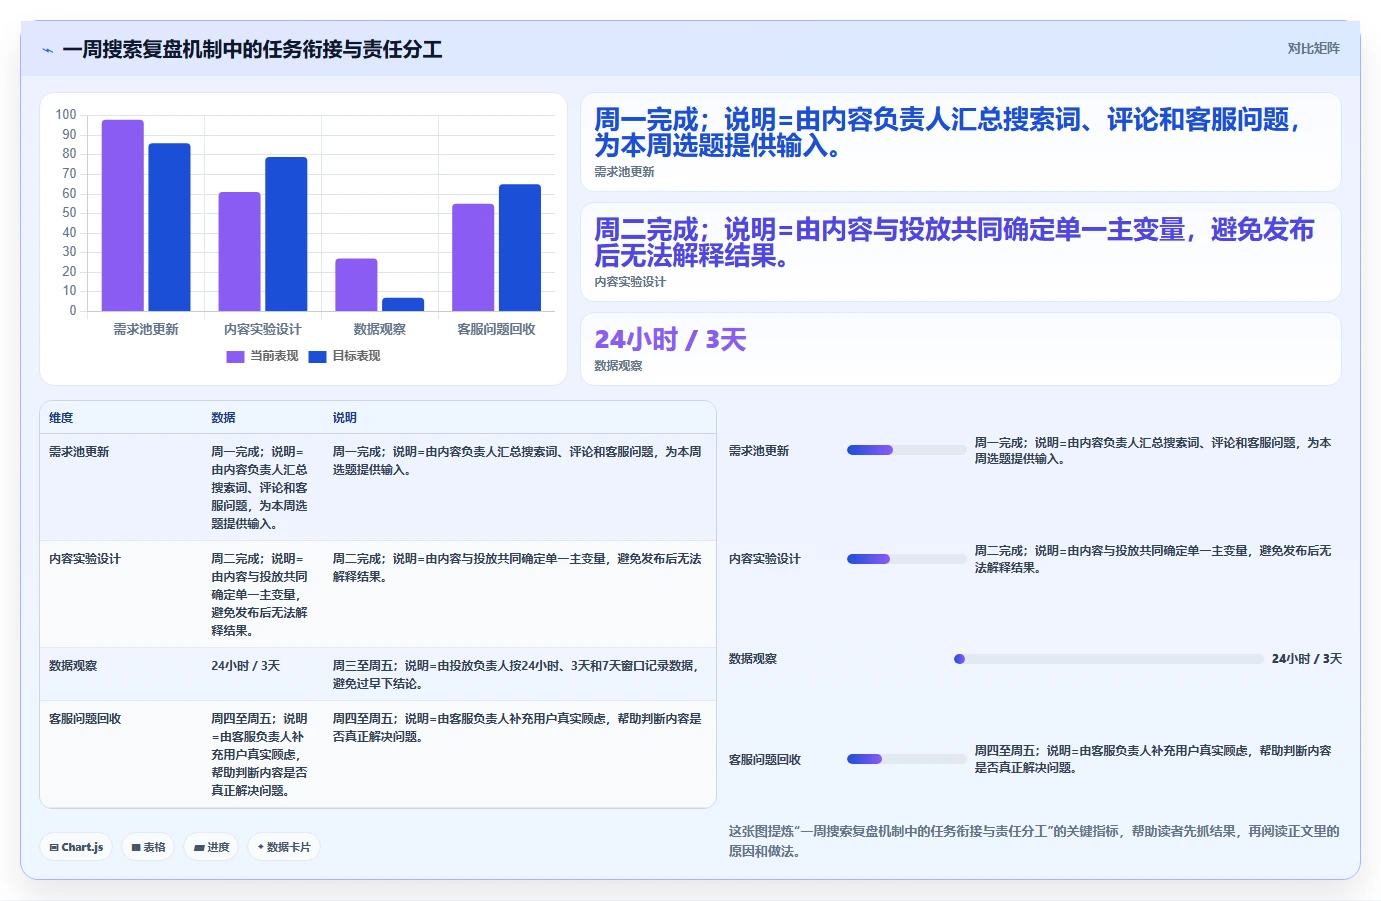The height and width of the screenshot is (901, 1381).
Task: Click the 客服问题回收 x-axis label under chart
Action: pyautogui.click(x=497, y=329)
